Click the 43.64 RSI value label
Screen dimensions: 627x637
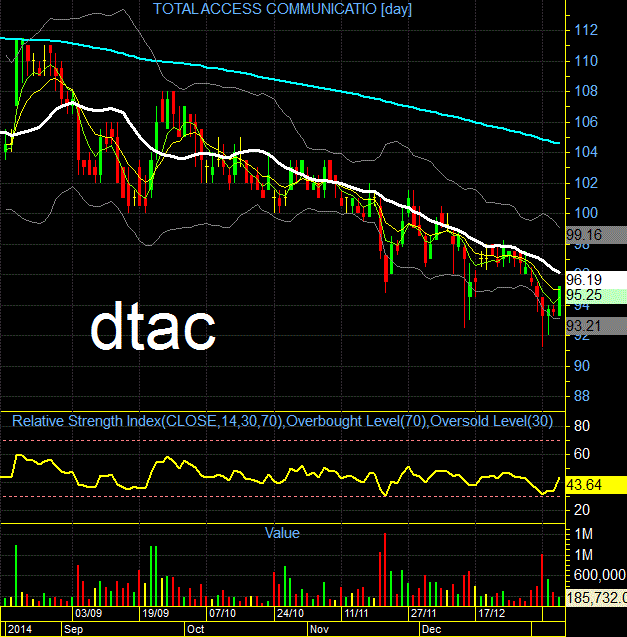click(x=596, y=485)
